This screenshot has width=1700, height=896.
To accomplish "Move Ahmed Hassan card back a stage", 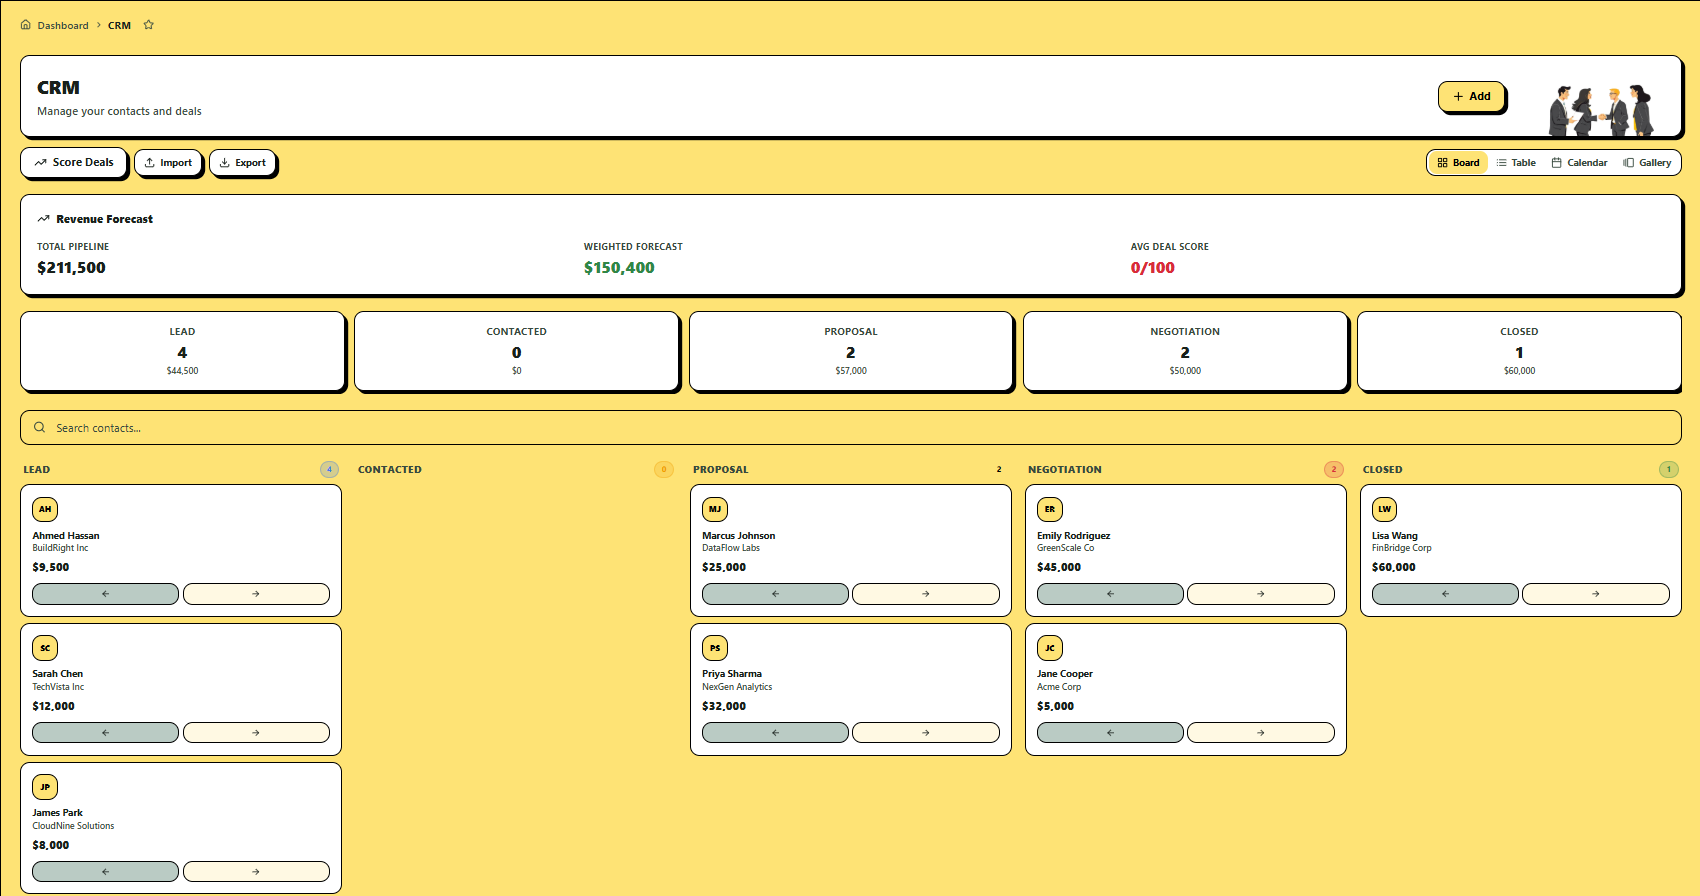I will [x=105, y=594].
